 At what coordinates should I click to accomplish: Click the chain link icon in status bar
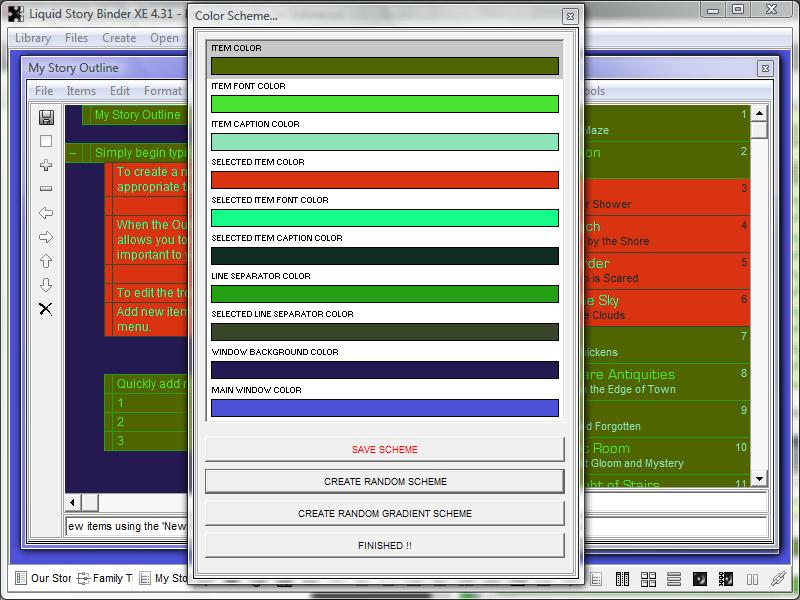778,579
